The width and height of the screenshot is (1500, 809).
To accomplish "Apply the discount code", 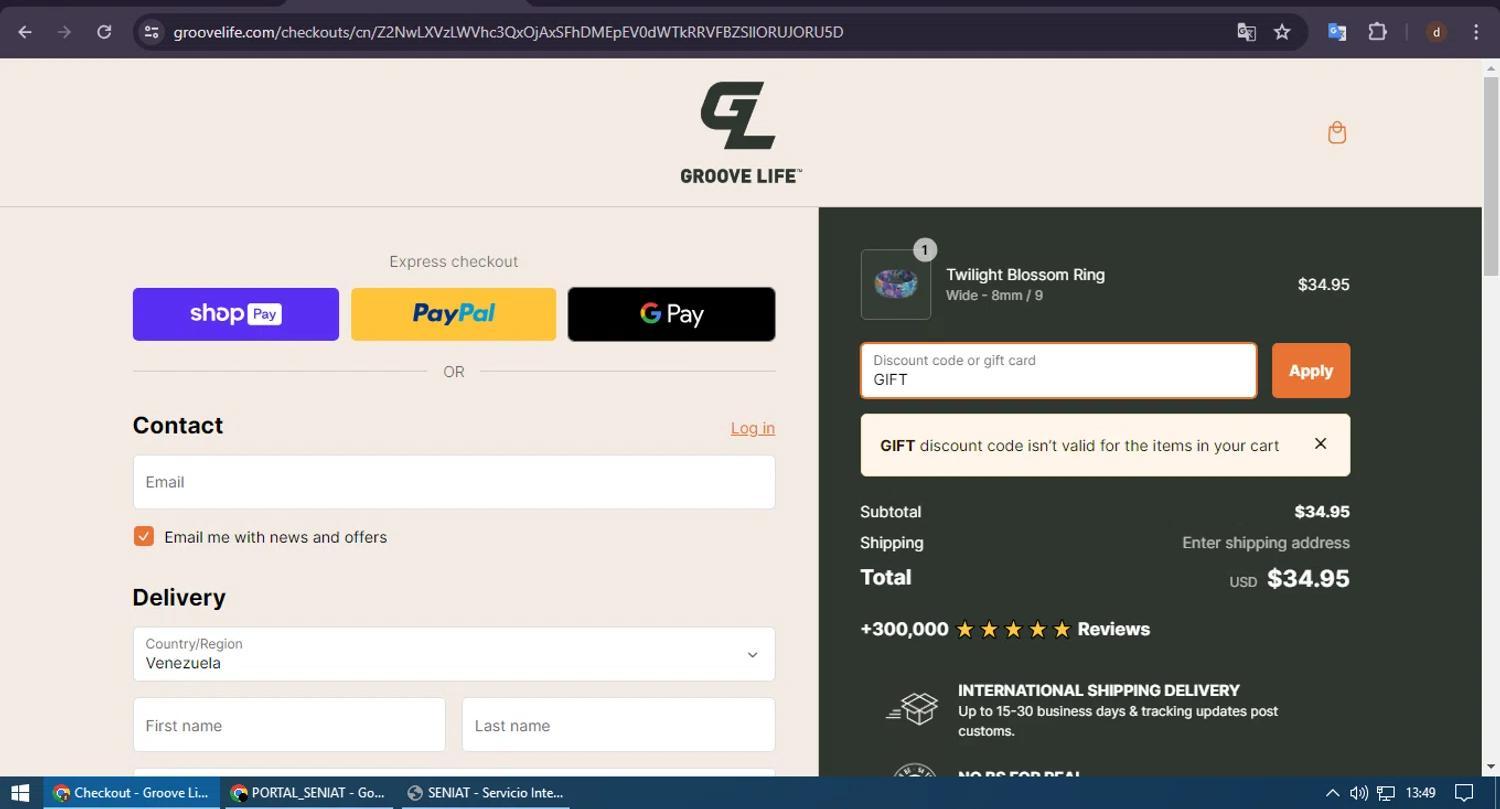I will (x=1311, y=371).
